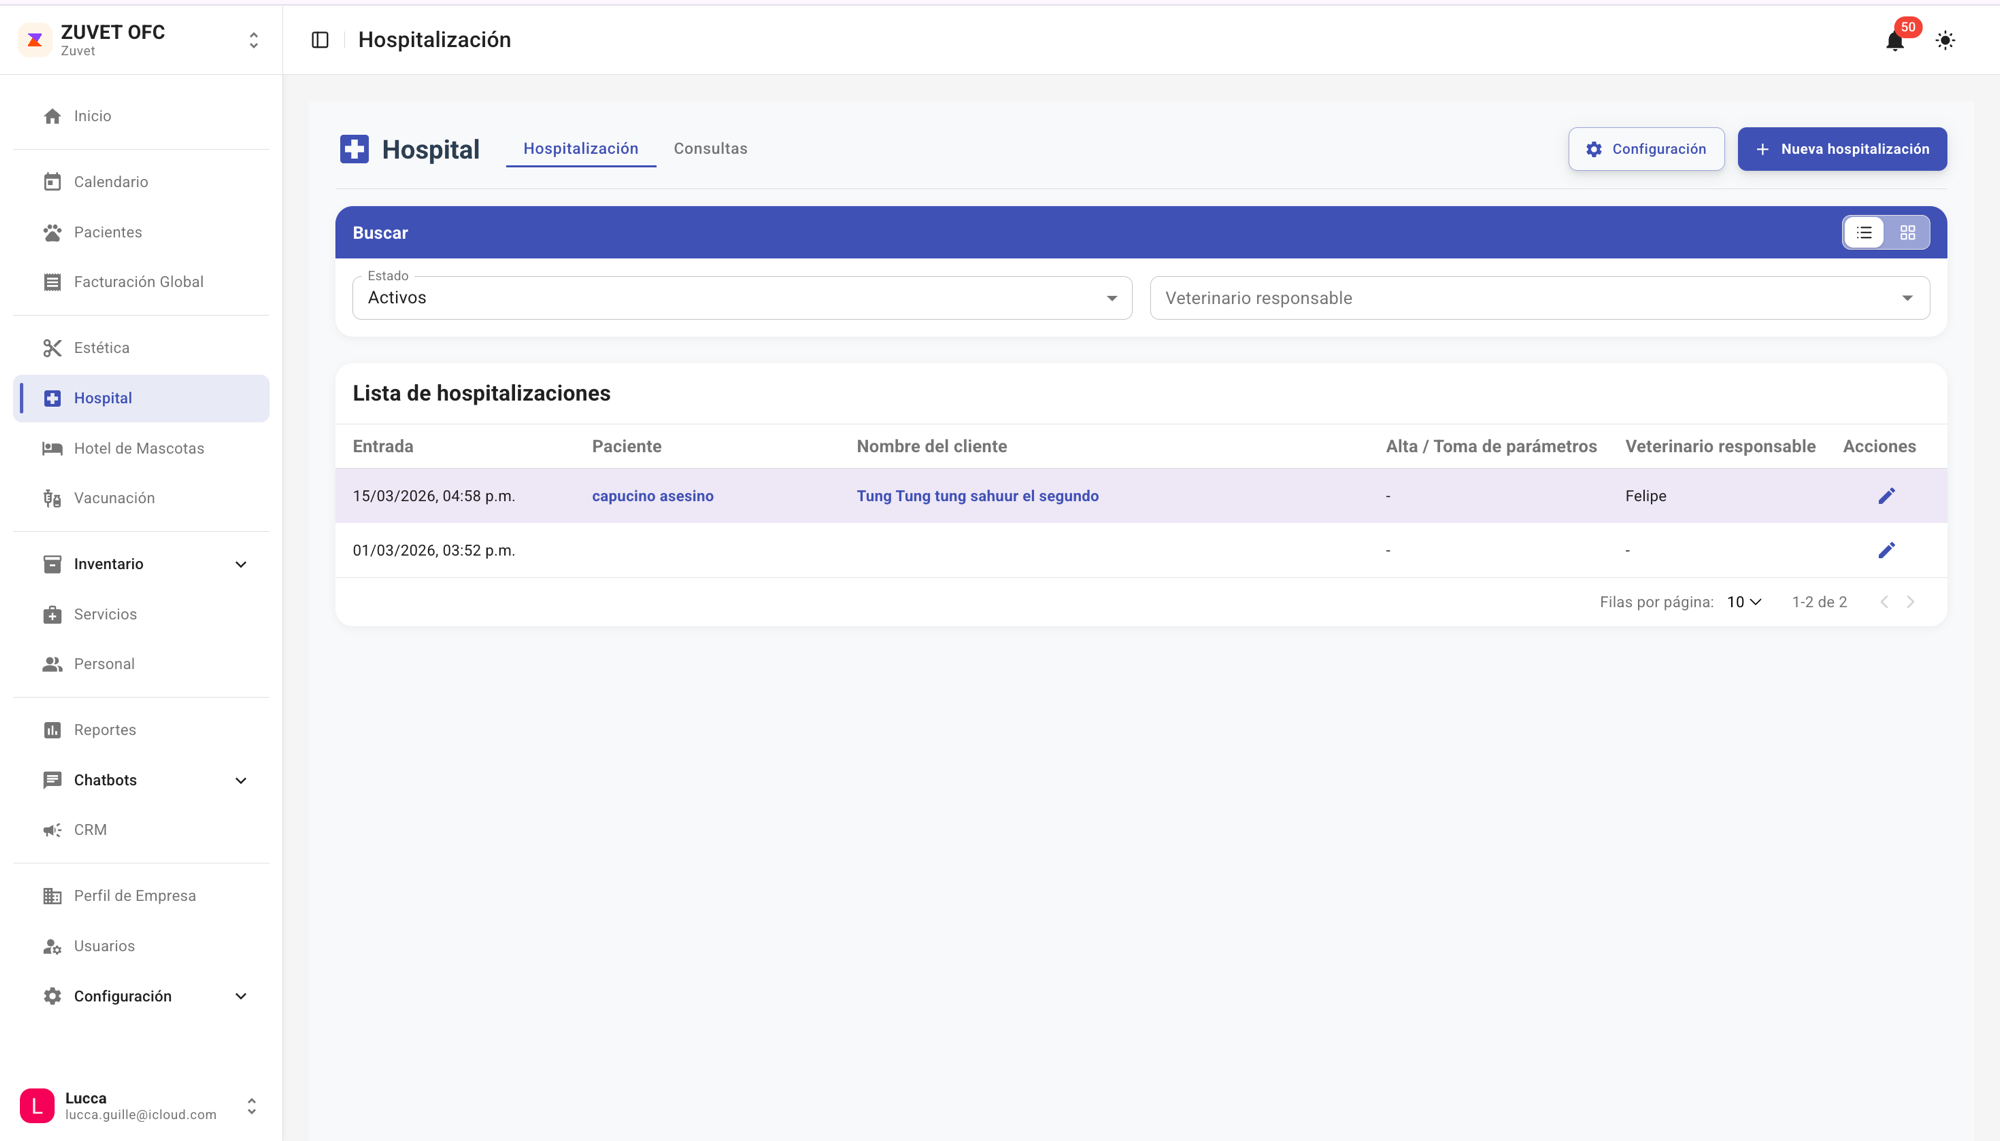Click Veterinario responsable column header
2000x1141 pixels.
tap(1720, 446)
